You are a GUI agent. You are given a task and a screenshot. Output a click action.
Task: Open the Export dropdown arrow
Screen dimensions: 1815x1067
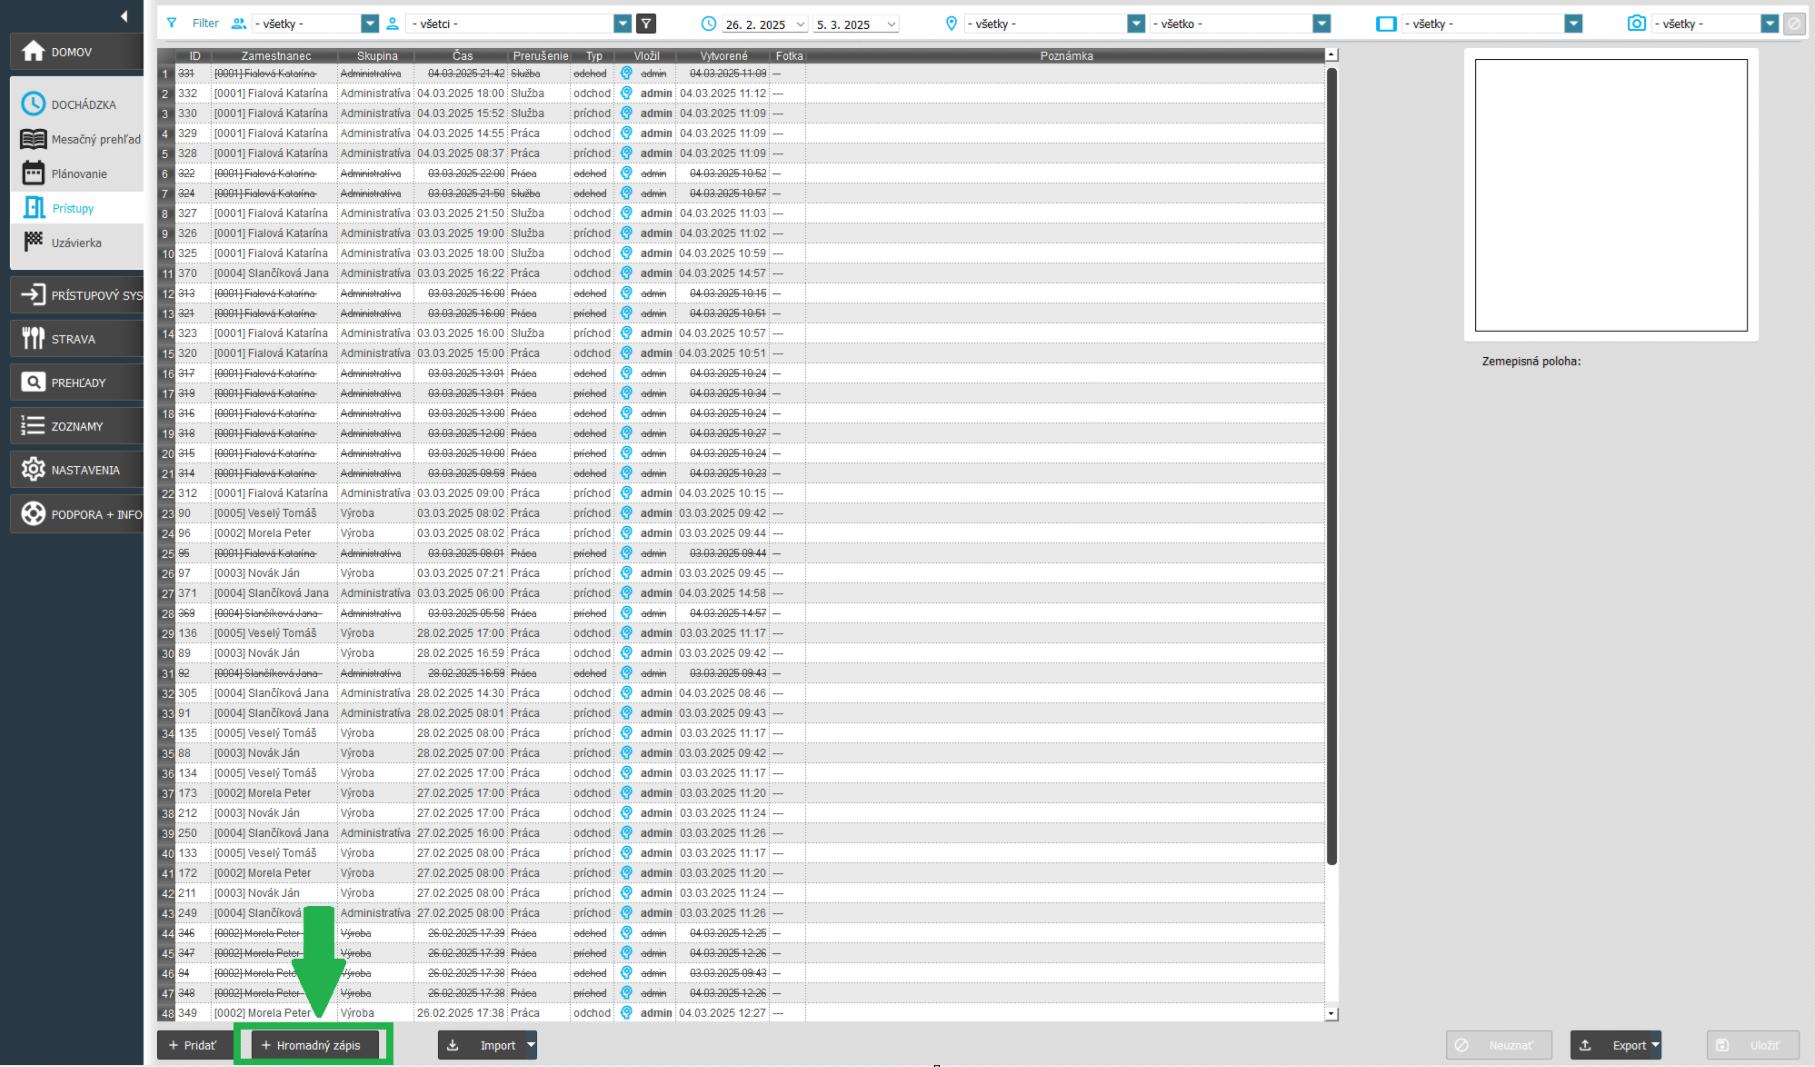[x=1655, y=1045]
